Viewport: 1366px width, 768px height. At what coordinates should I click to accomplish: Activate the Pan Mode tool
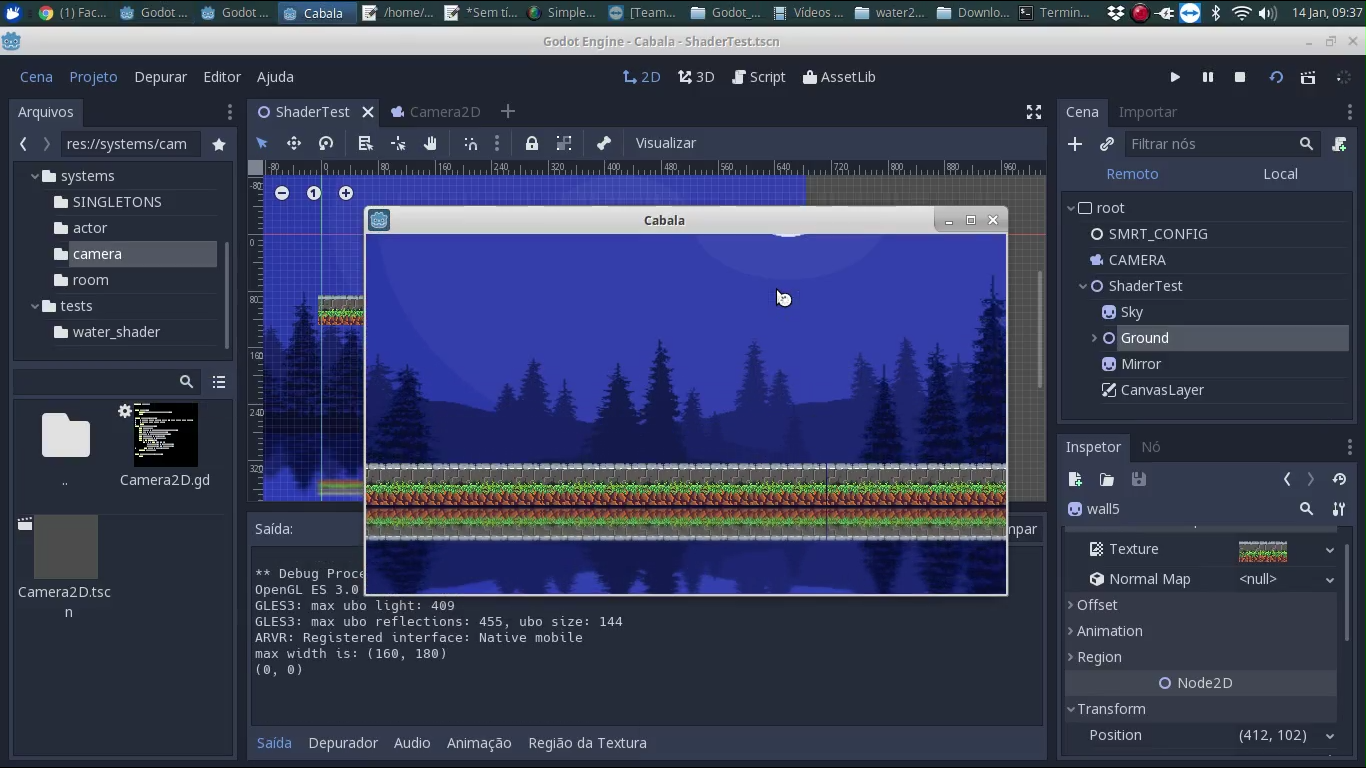coord(431,143)
